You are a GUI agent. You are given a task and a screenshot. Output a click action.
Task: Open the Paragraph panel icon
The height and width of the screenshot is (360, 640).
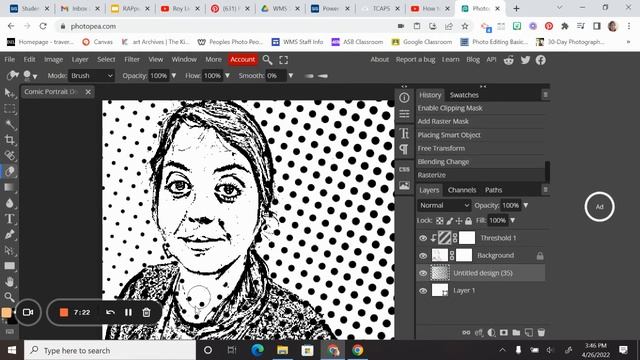404,149
